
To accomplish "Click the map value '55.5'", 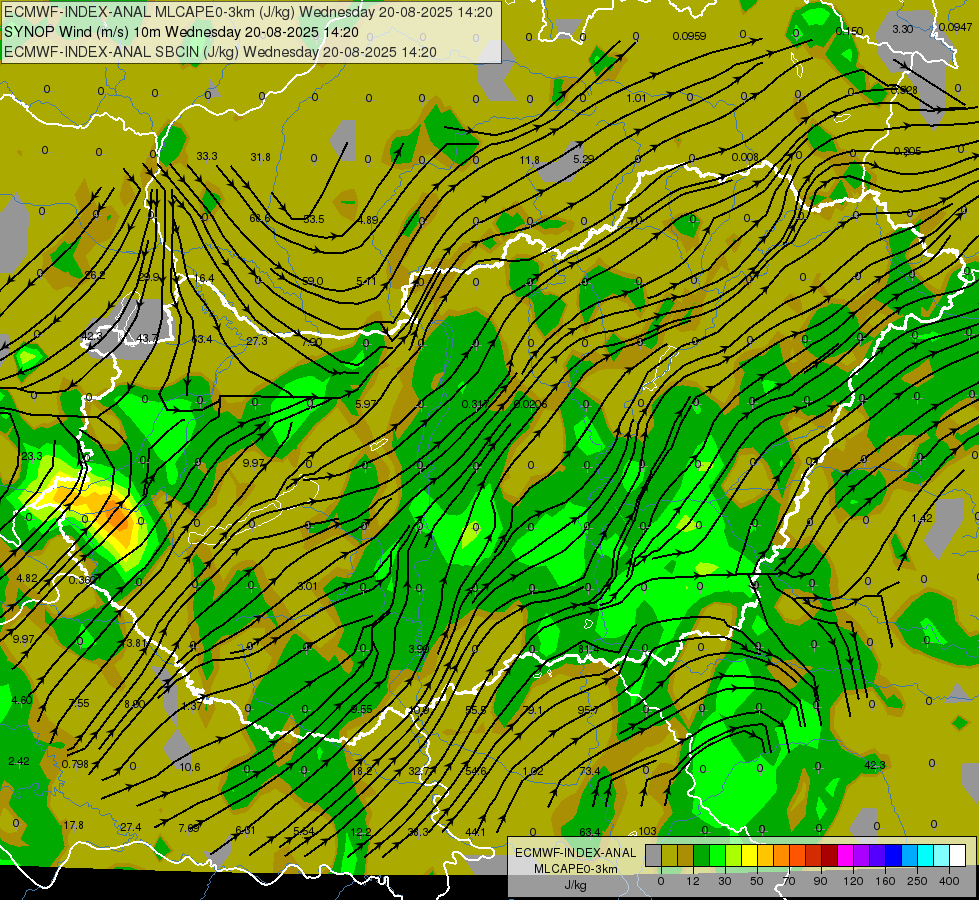I will click(476, 710).
